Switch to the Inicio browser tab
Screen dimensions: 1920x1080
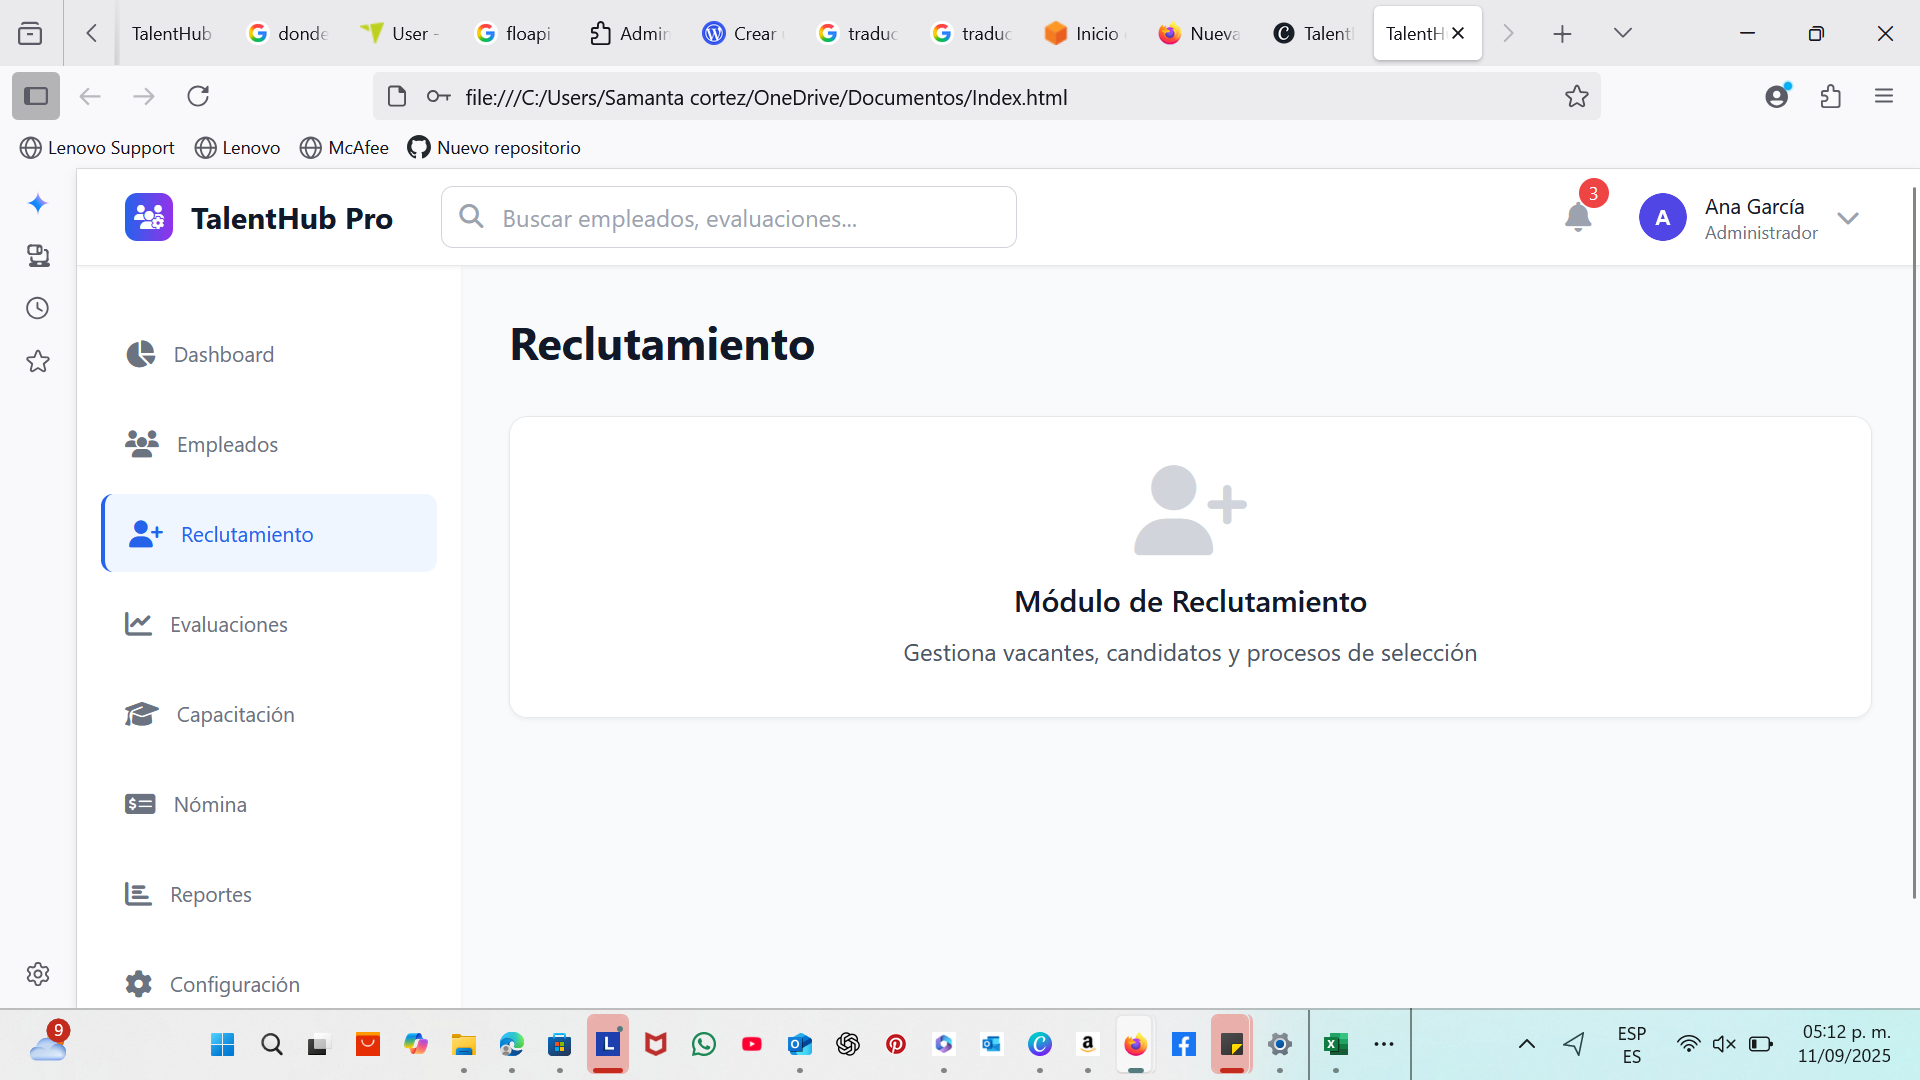(1084, 34)
